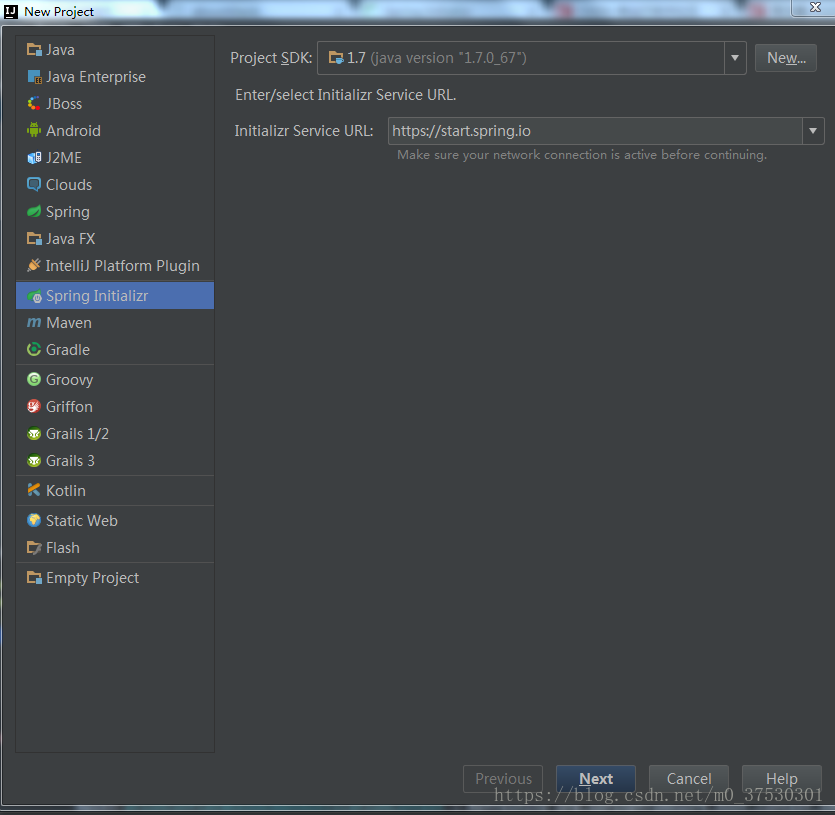Screen dimensions: 835x815
Task: Click the Grails 3 icon
Action: 34,461
